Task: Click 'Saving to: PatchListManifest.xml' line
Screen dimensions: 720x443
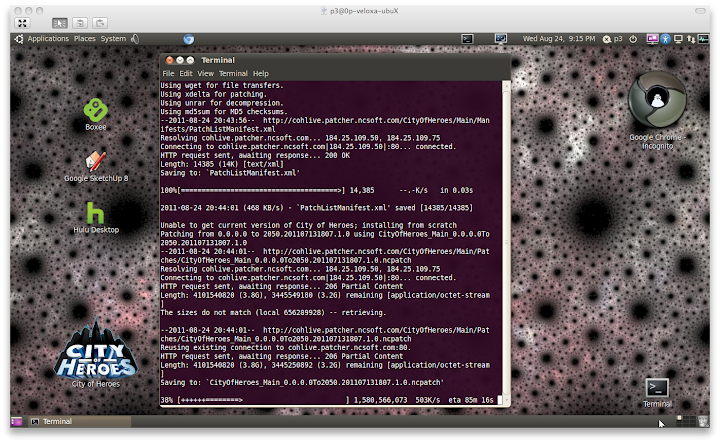Action: coord(230,173)
